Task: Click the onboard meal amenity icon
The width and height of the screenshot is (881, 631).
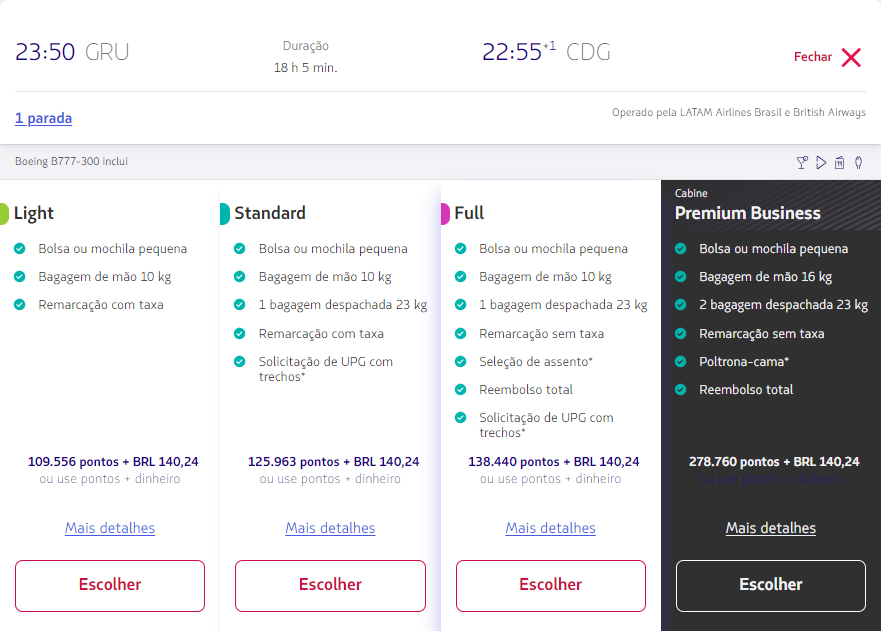Action: 840,163
